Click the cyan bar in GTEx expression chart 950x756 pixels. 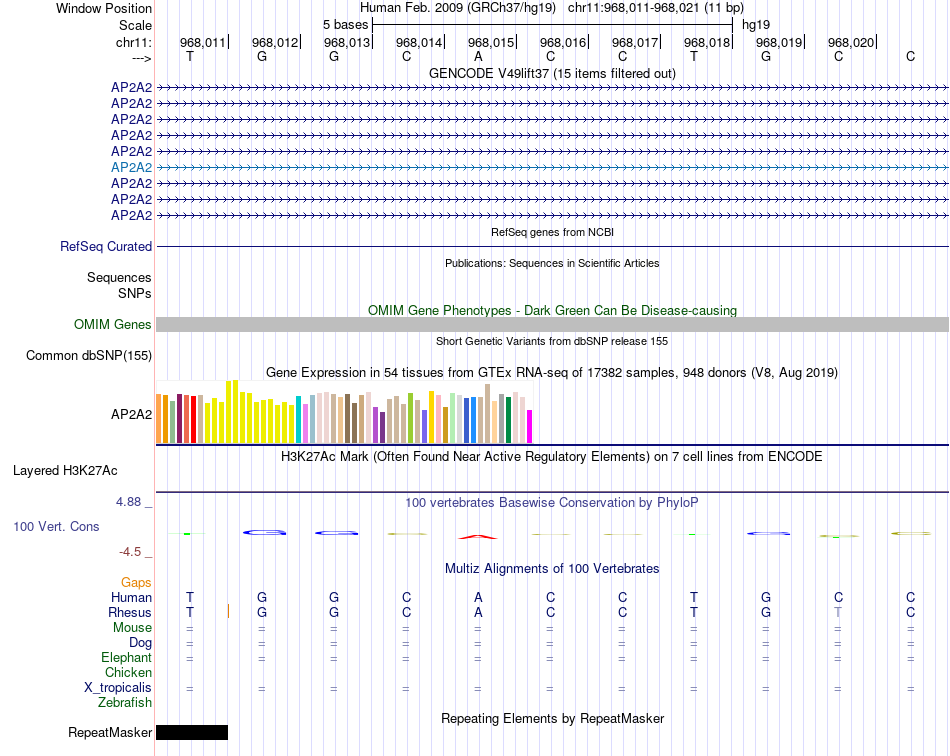pyautogui.click(x=299, y=420)
